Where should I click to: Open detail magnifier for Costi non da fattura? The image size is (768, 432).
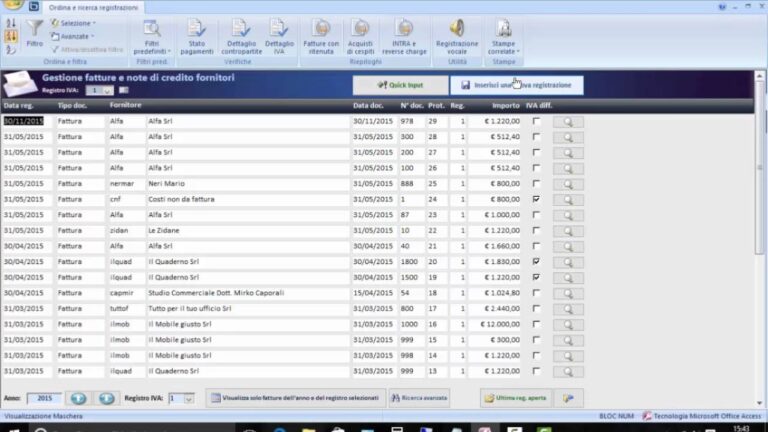click(x=568, y=200)
